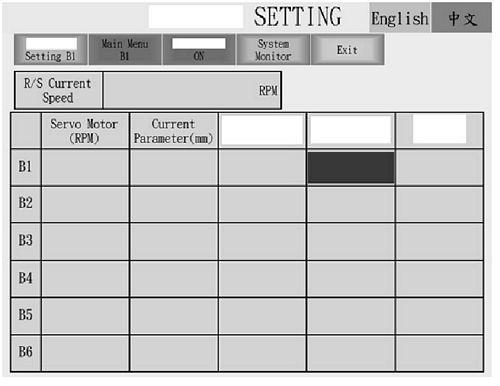The image size is (500, 386).
Task: Toggle the ON switch button
Action: (x=199, y=50)
